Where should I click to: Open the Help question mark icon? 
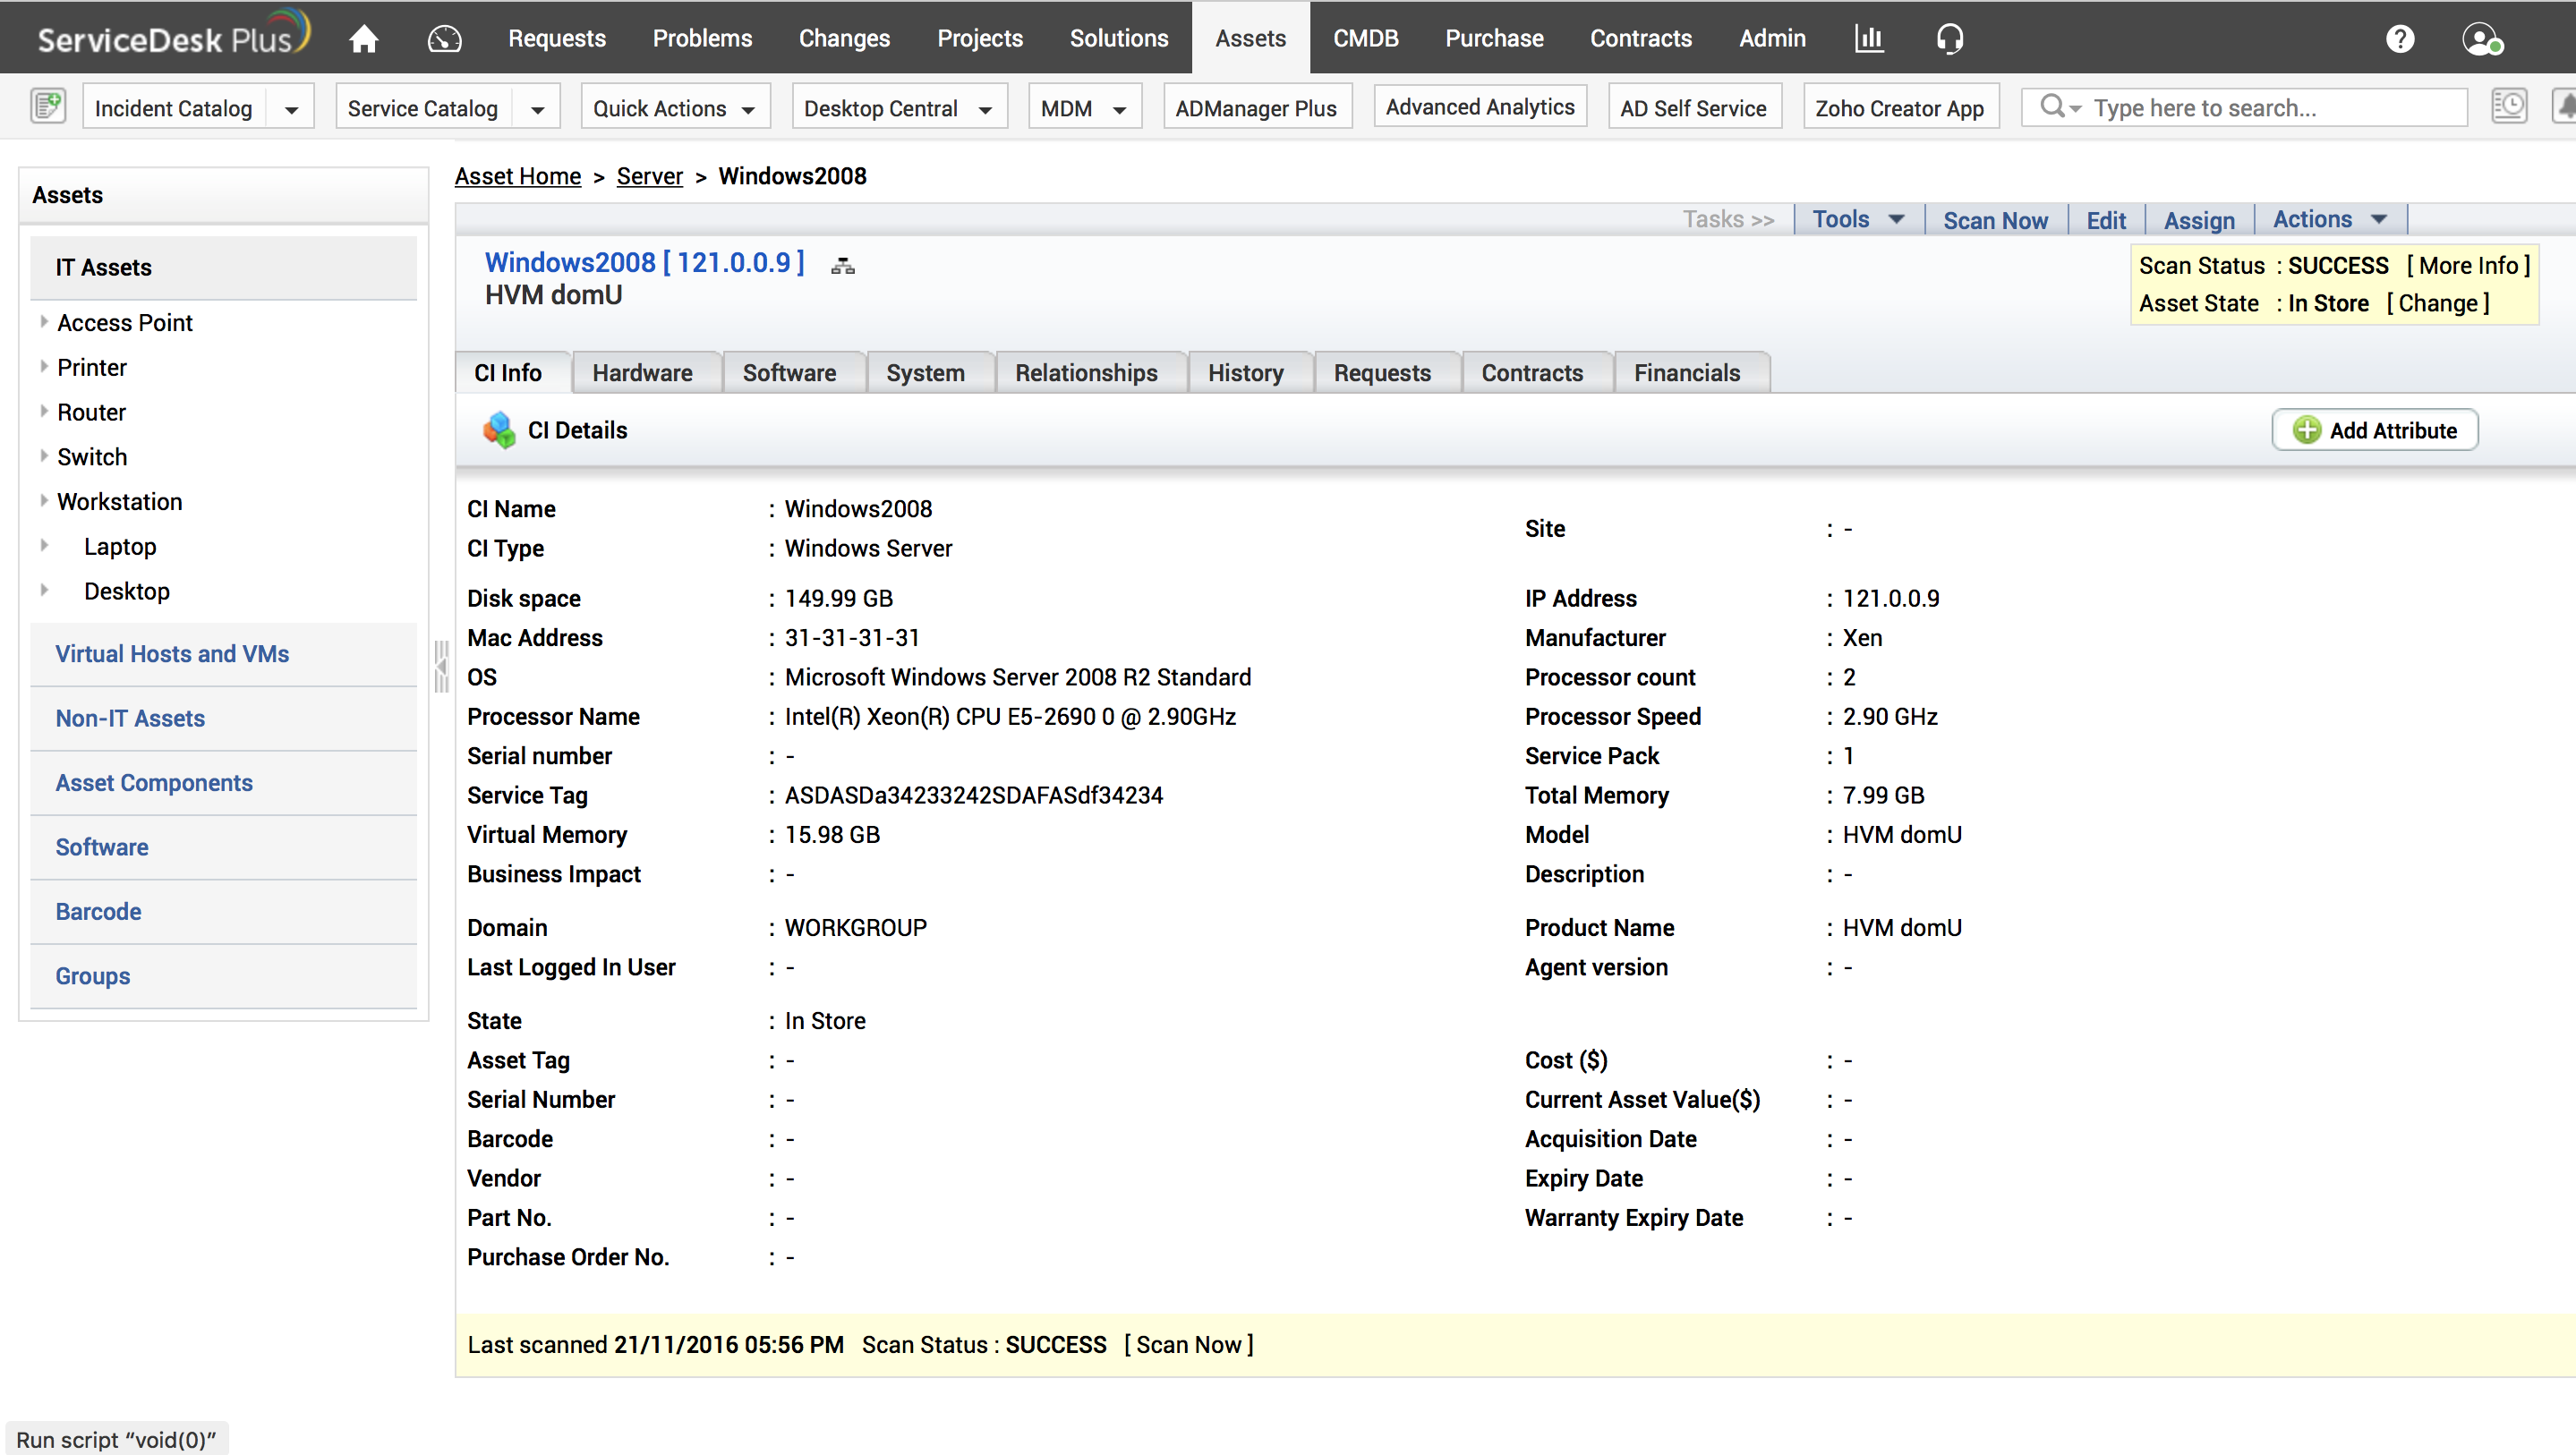[2400, 38]
